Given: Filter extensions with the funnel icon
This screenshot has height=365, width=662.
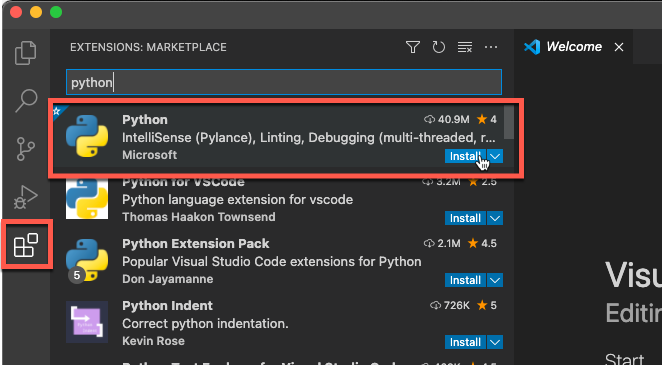Looking at the screenshot, I should click(412, 47).
